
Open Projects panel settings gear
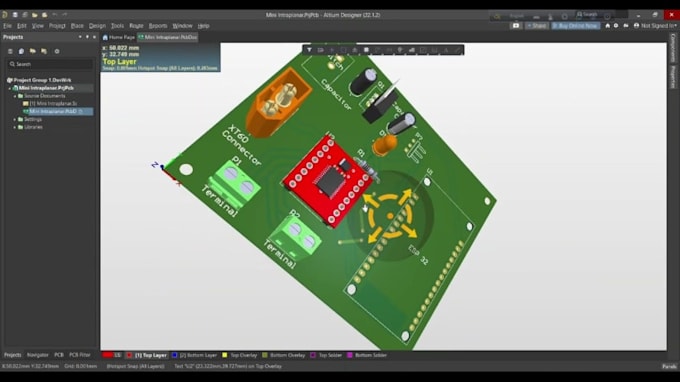pos(57,51)
